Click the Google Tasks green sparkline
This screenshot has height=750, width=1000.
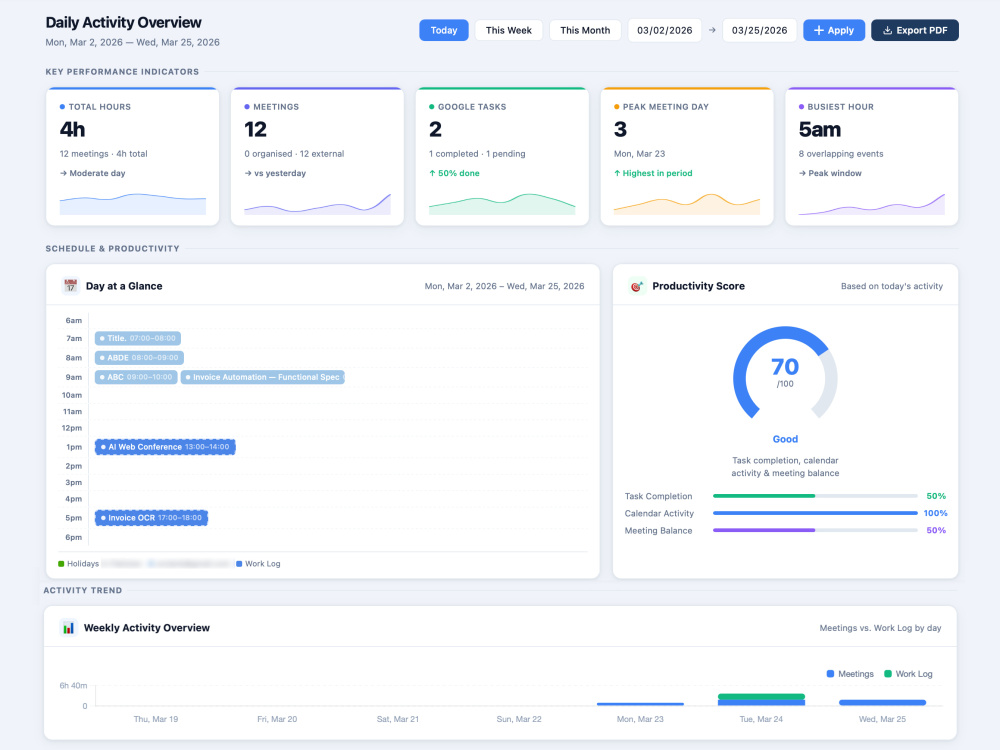click(x=502, y=203)
